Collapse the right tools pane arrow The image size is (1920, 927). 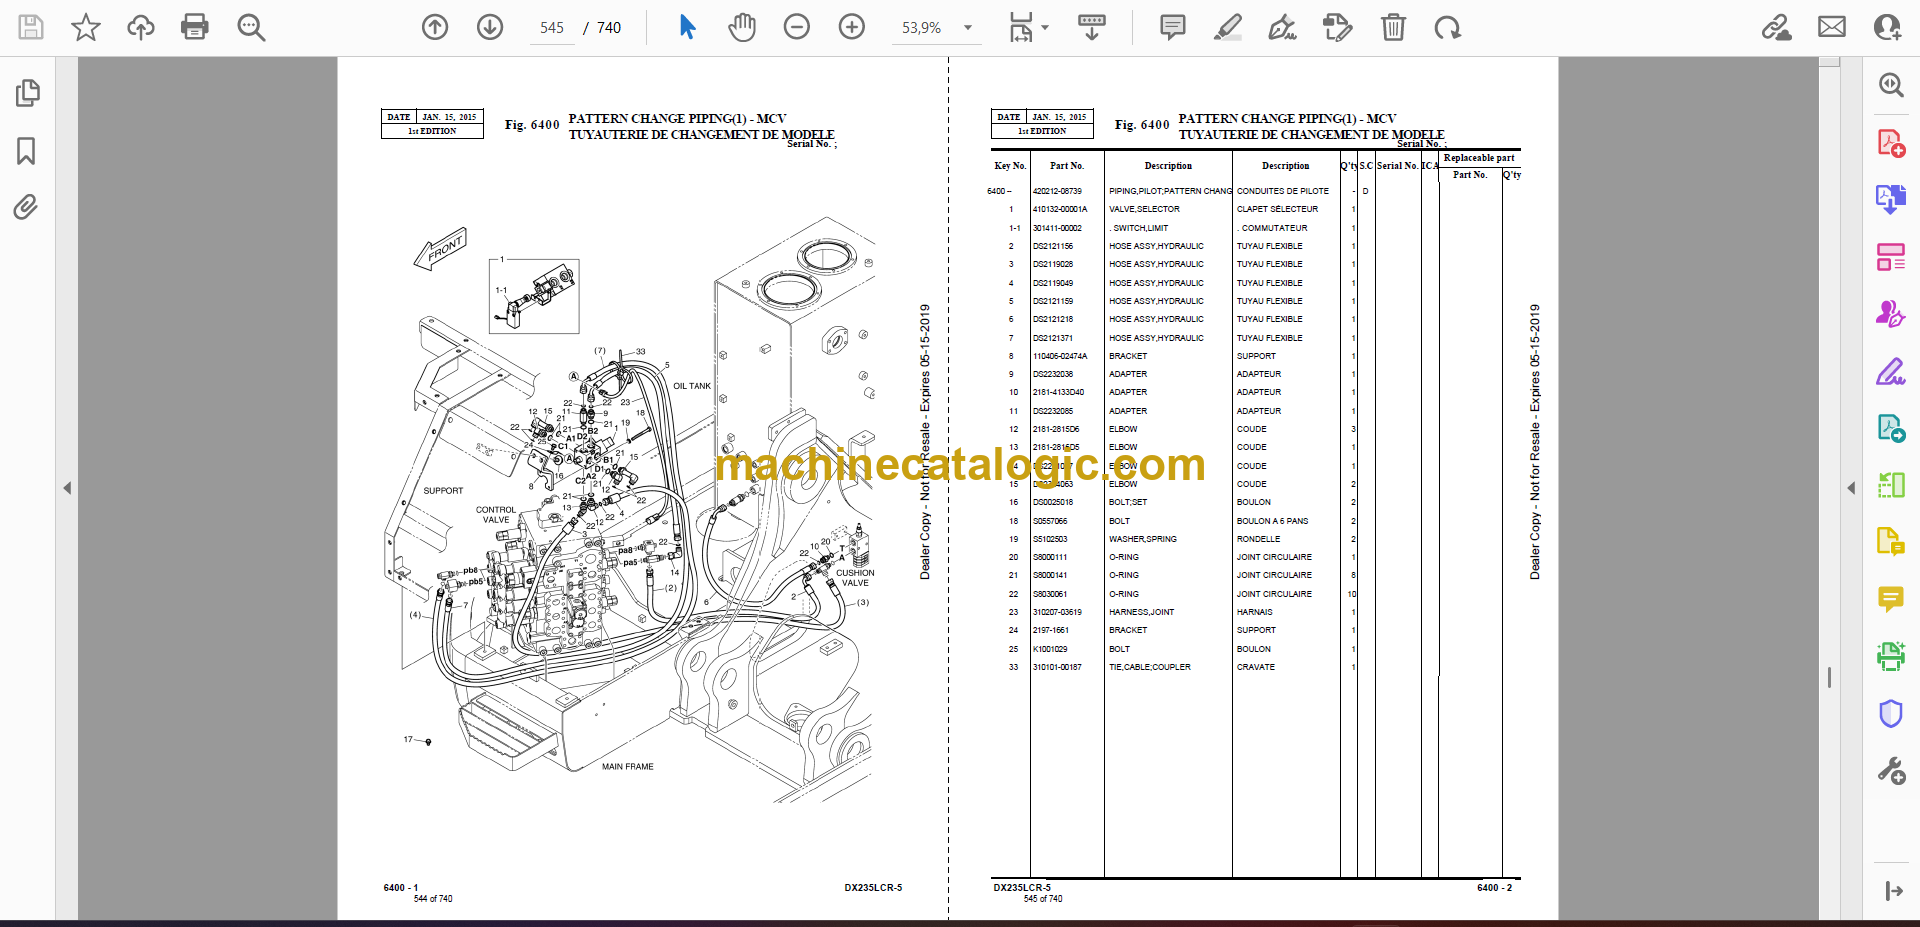click(x=1851, y=488)
